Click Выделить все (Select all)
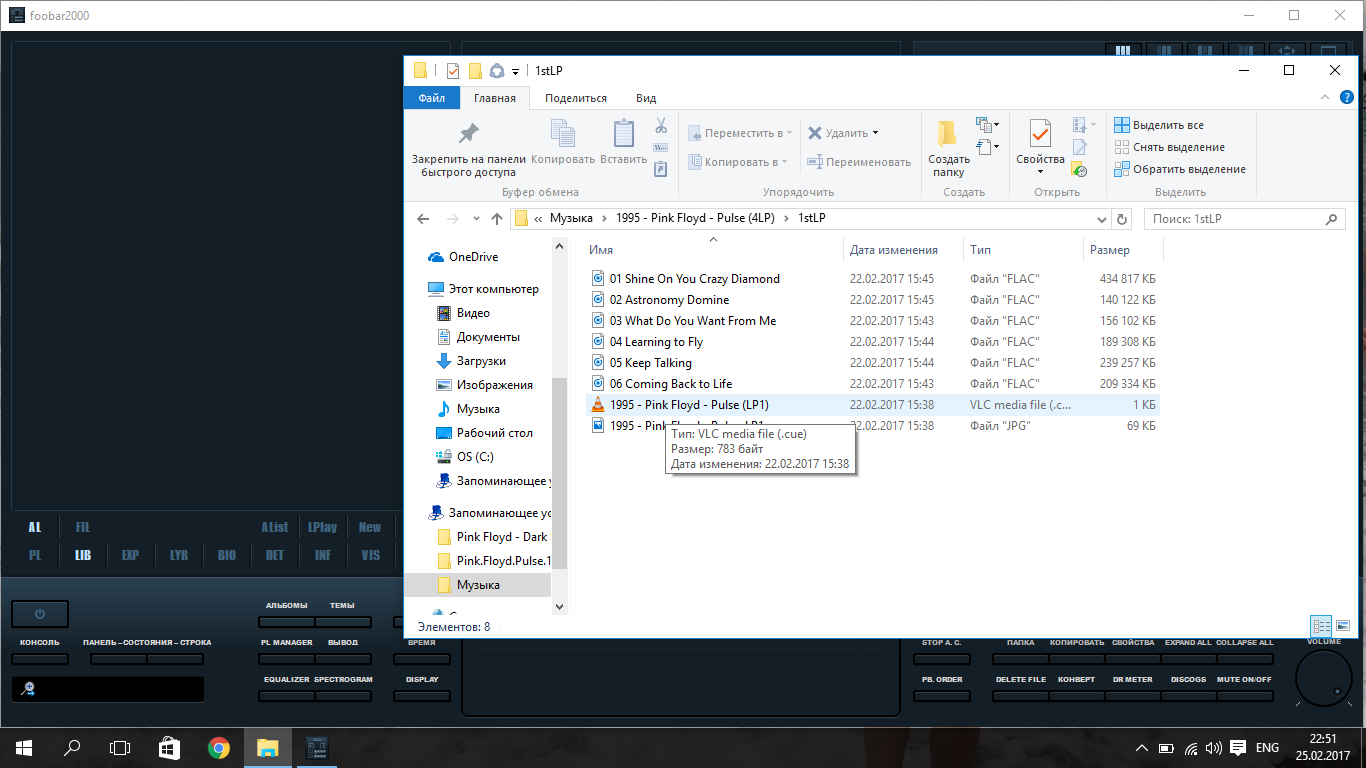The width and height of the screenshot is (1366, 768). click(1167, 125)
